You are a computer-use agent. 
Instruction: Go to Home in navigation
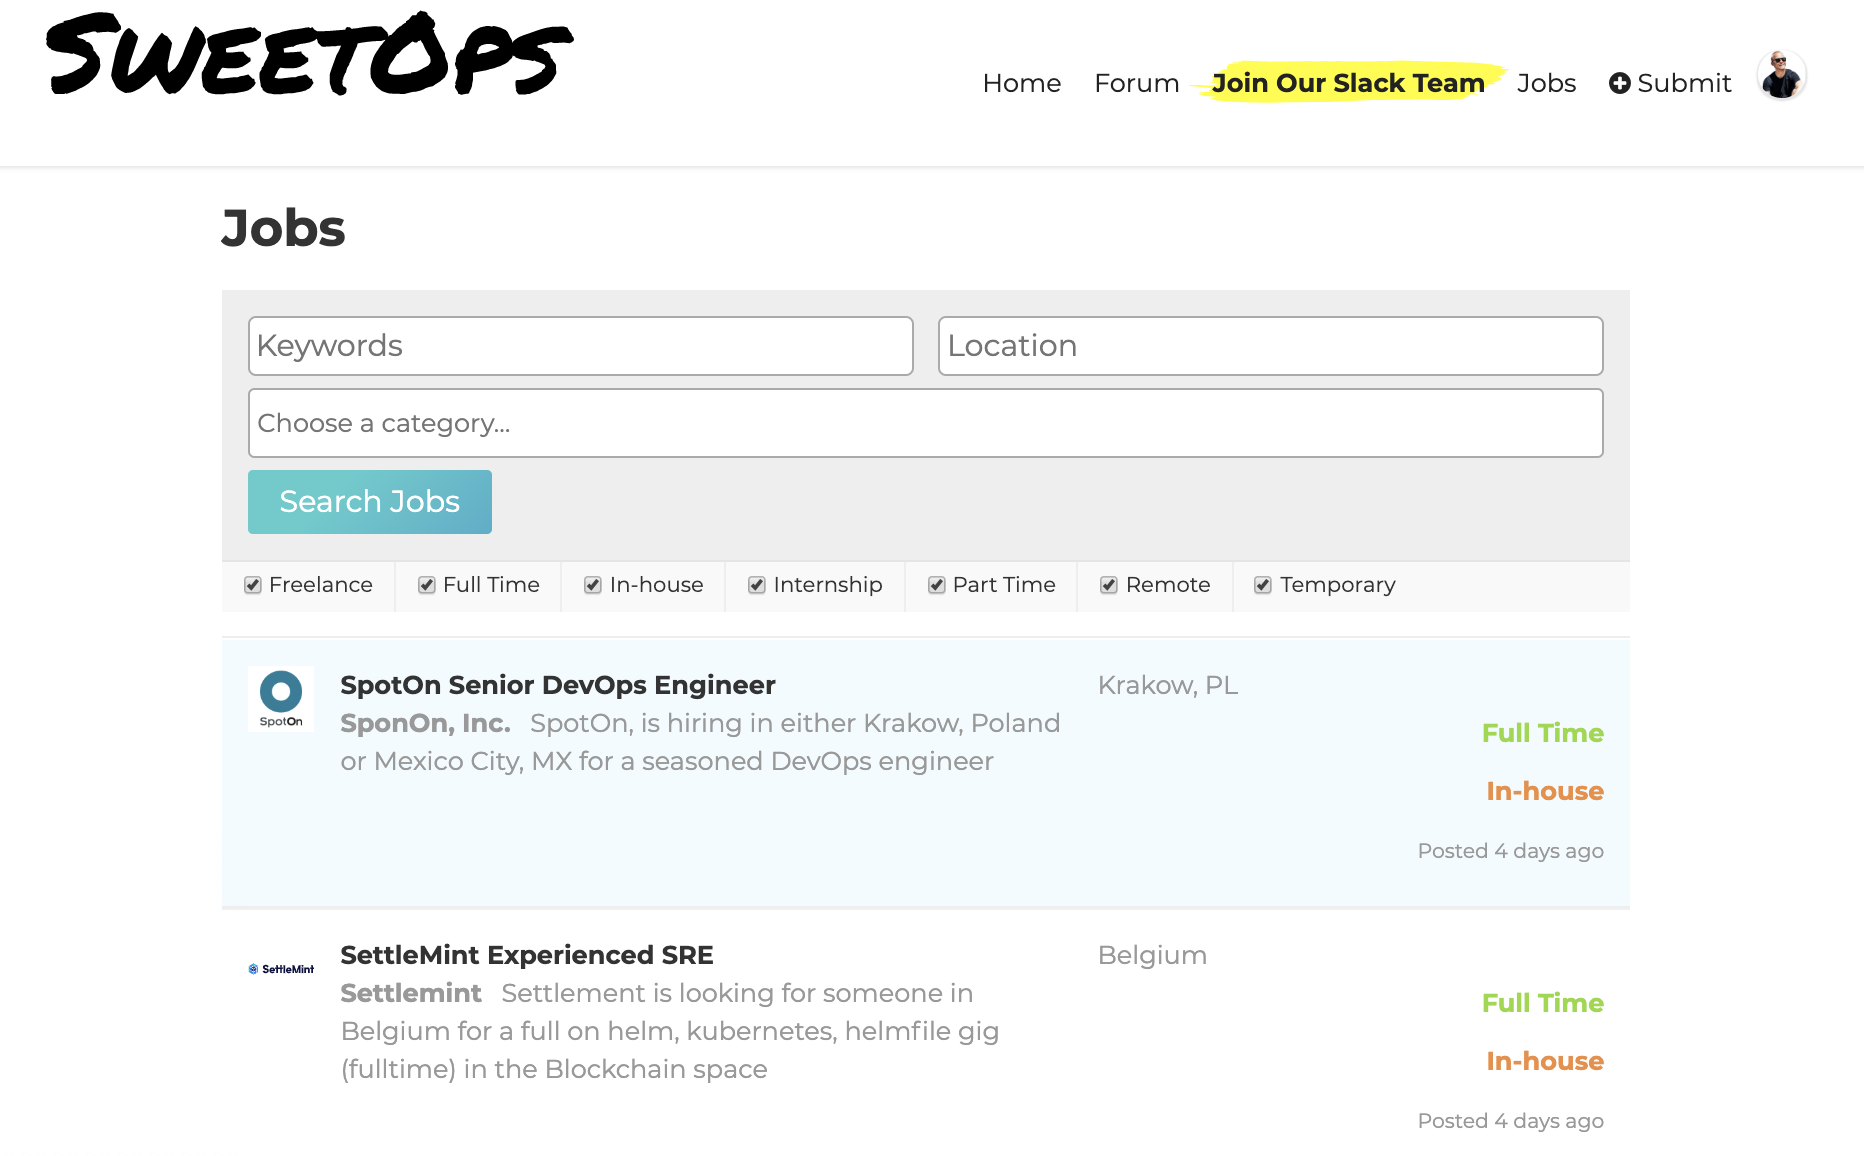point(1021,83)
